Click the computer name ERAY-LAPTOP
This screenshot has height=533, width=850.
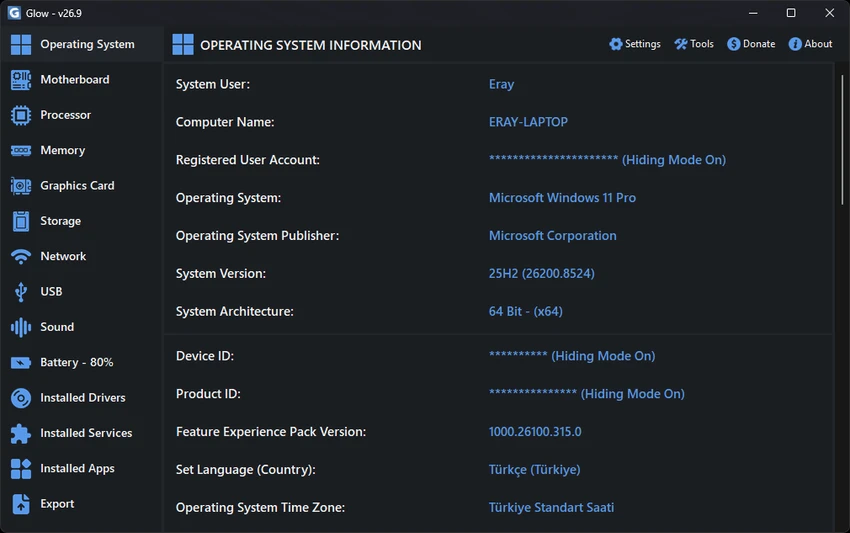click(528, 122)
